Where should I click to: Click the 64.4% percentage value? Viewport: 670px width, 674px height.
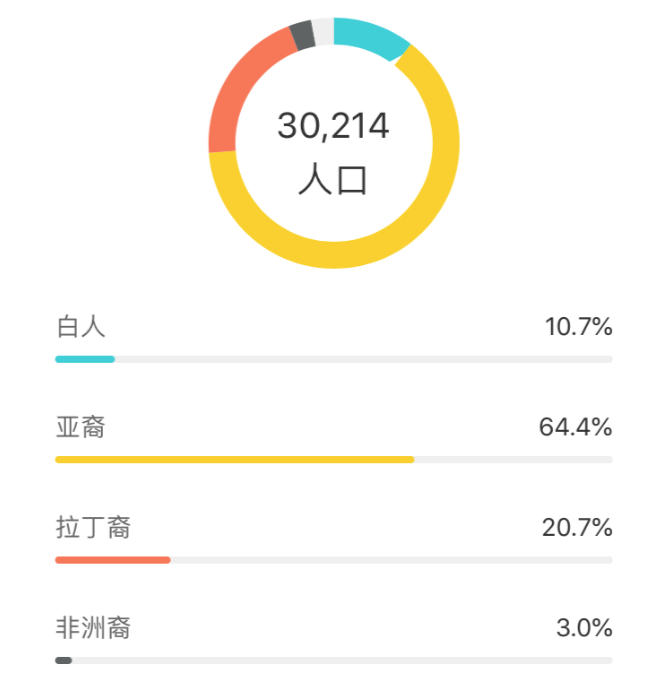[x=575, y=427]
